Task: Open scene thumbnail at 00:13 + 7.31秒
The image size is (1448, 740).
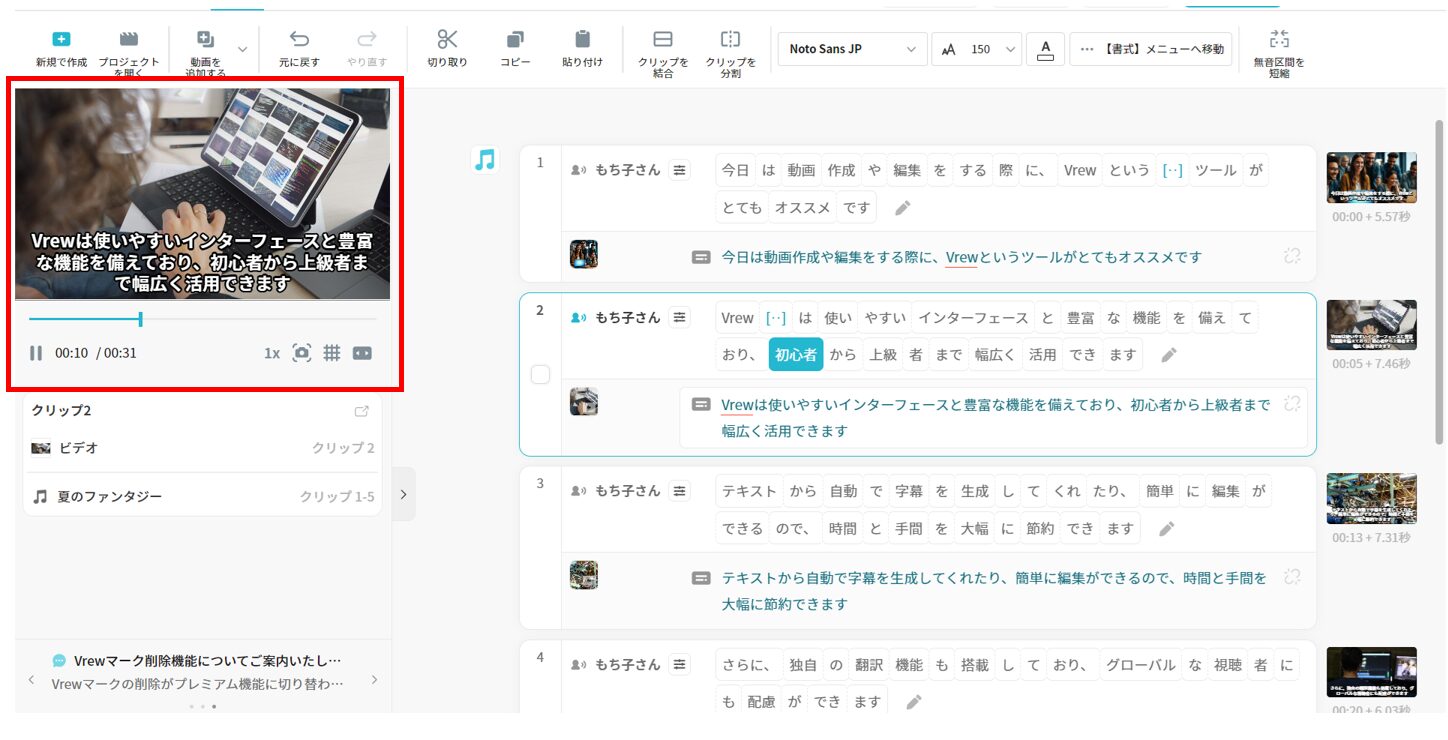Action: [x=1371, y=499]
